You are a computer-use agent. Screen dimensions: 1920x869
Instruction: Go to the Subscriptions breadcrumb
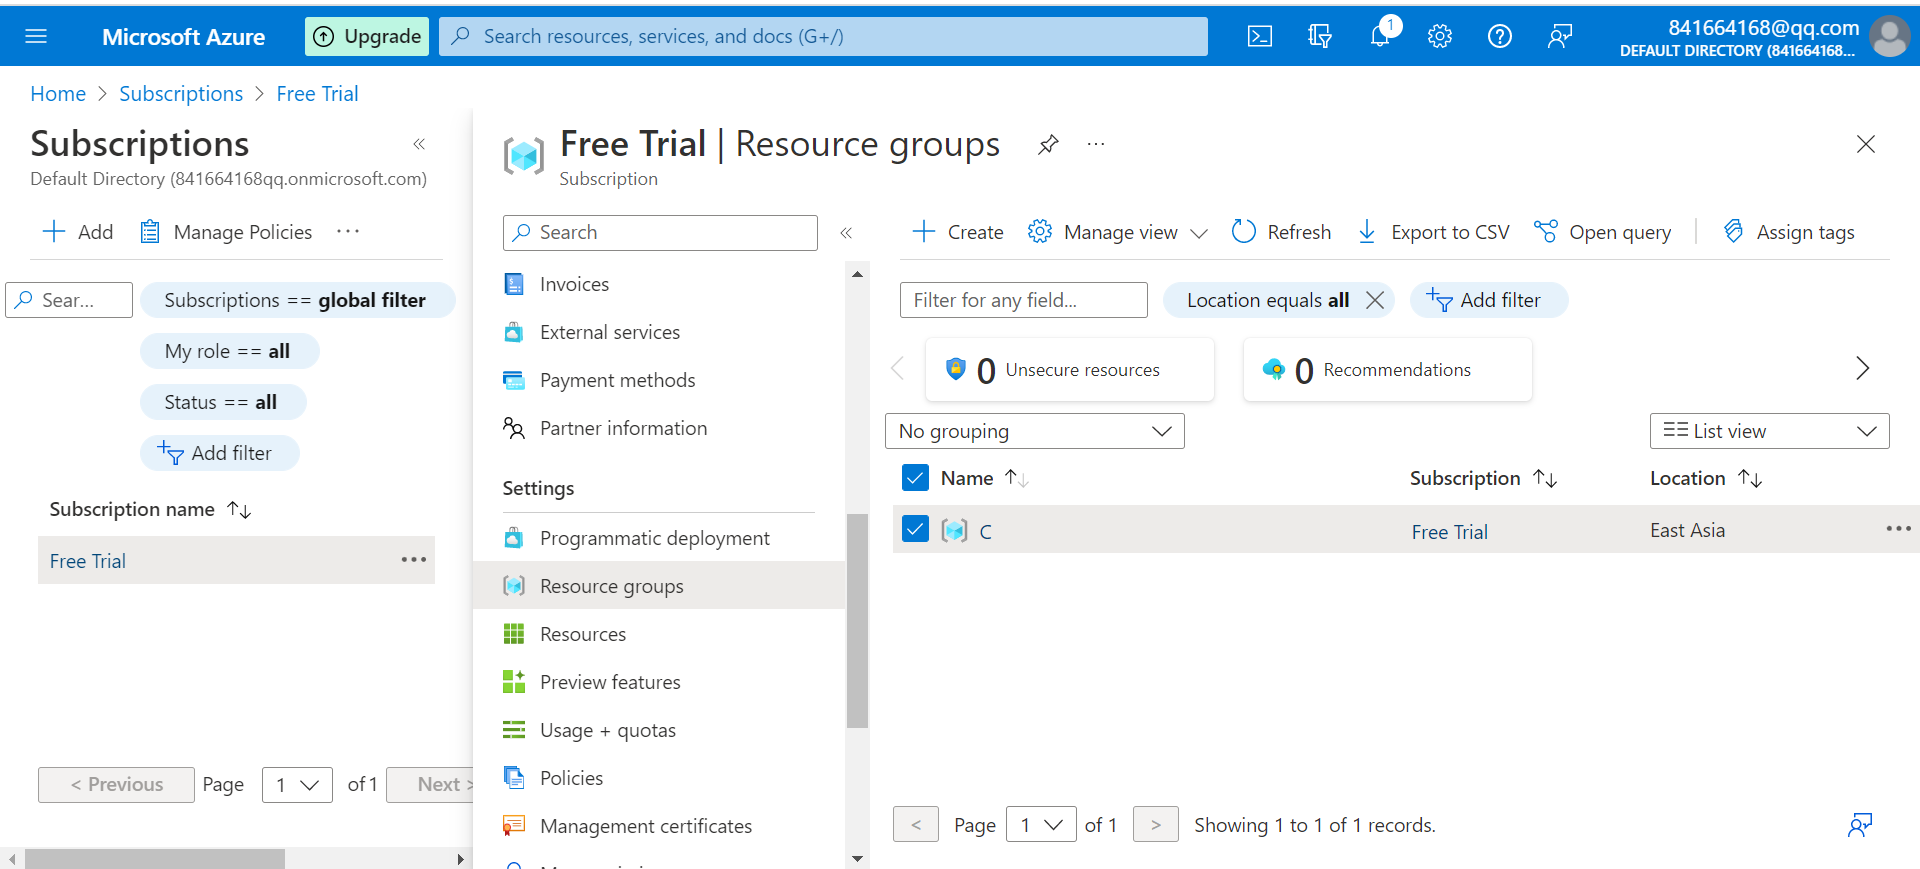(x=181, y=94)
